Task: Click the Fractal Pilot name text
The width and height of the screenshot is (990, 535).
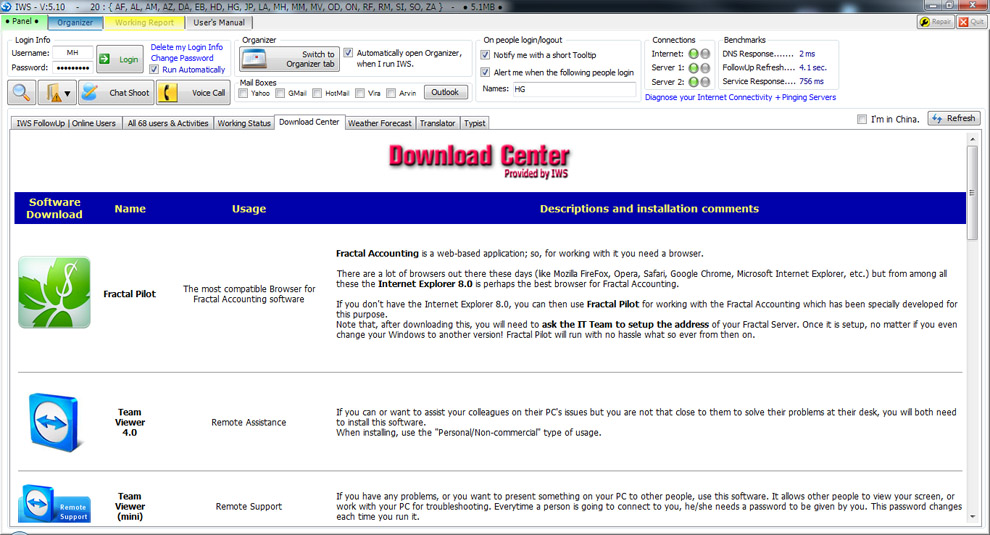Action: point(129,294)
